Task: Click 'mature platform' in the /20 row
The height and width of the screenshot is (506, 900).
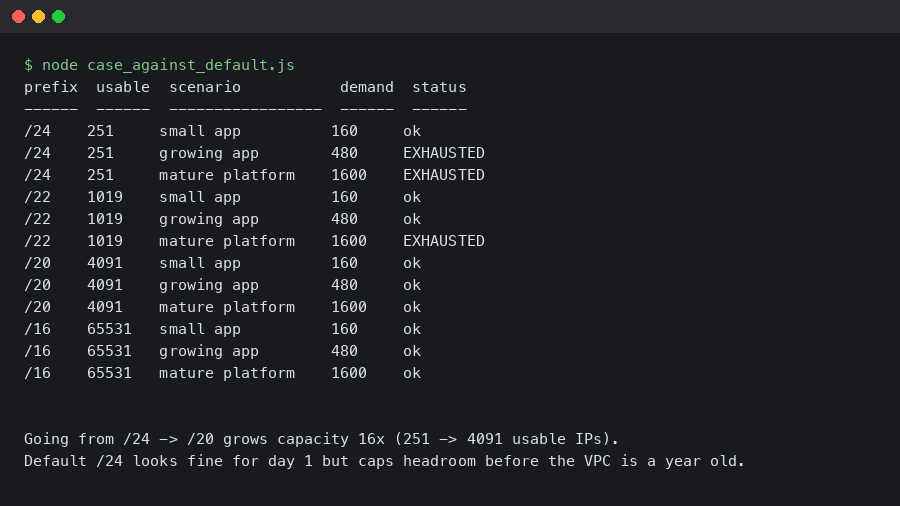Action: [227, 307]
